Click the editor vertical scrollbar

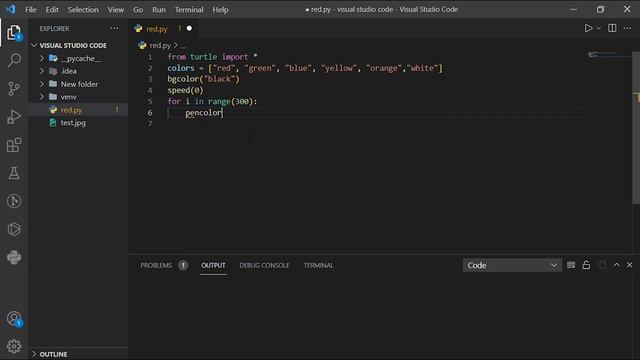[636, 127]
